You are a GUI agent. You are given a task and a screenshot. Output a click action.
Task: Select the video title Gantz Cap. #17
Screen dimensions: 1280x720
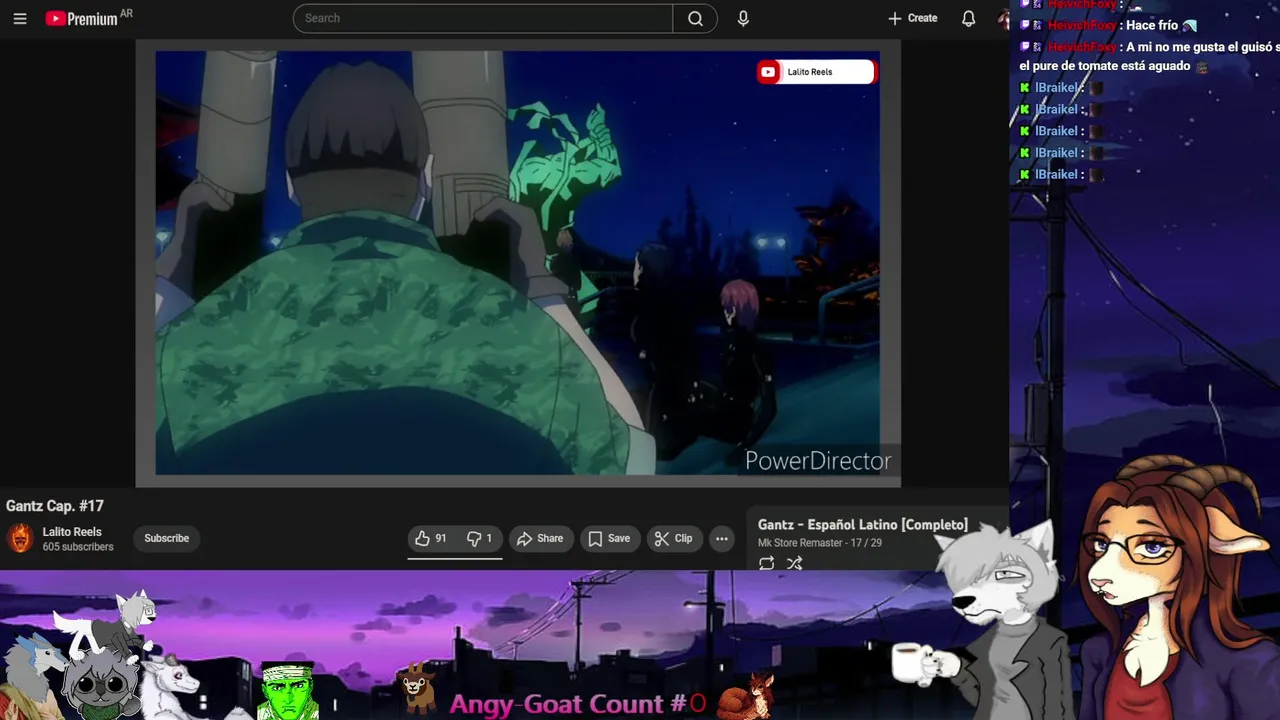click(55, 506)
